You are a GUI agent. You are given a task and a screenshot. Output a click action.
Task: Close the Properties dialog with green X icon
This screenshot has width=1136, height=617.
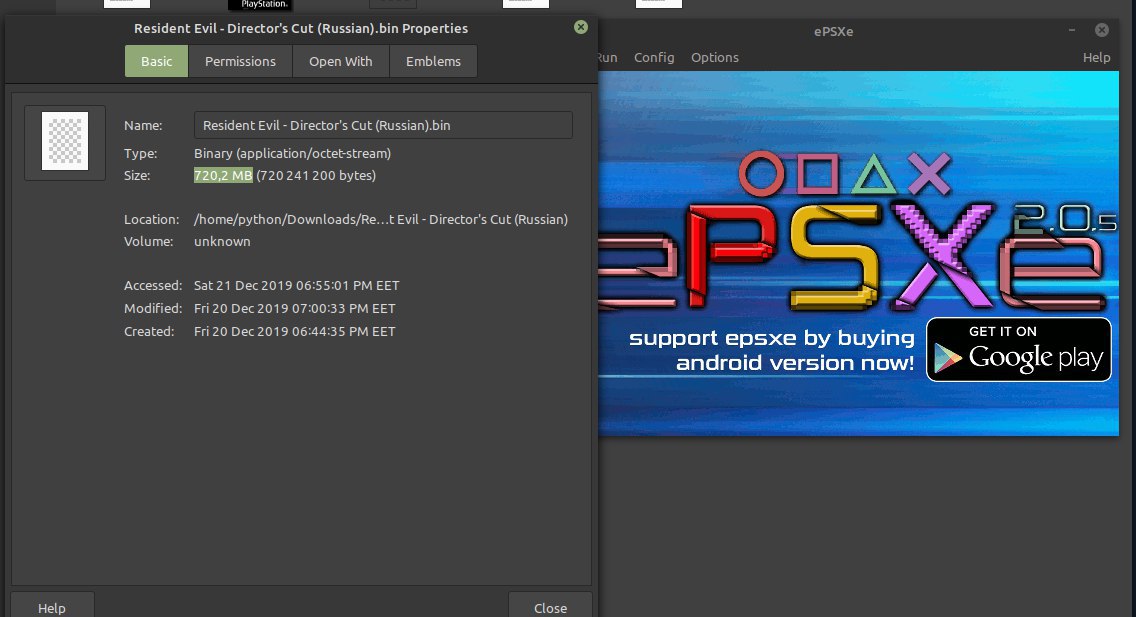point(581,28)
